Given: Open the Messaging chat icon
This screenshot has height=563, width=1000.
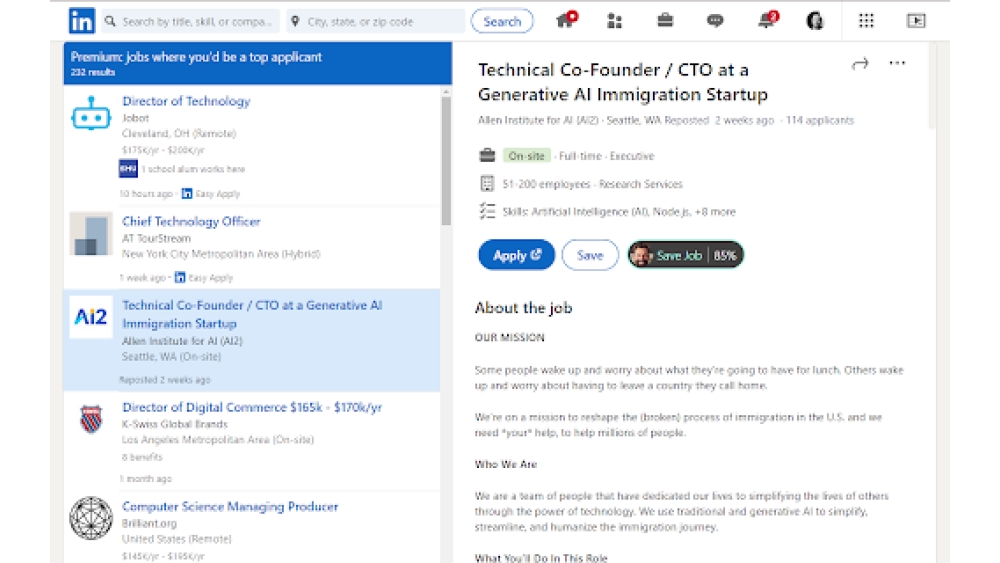Looking at the screenshot, I should pyautogui.click(x=715, y=21).
